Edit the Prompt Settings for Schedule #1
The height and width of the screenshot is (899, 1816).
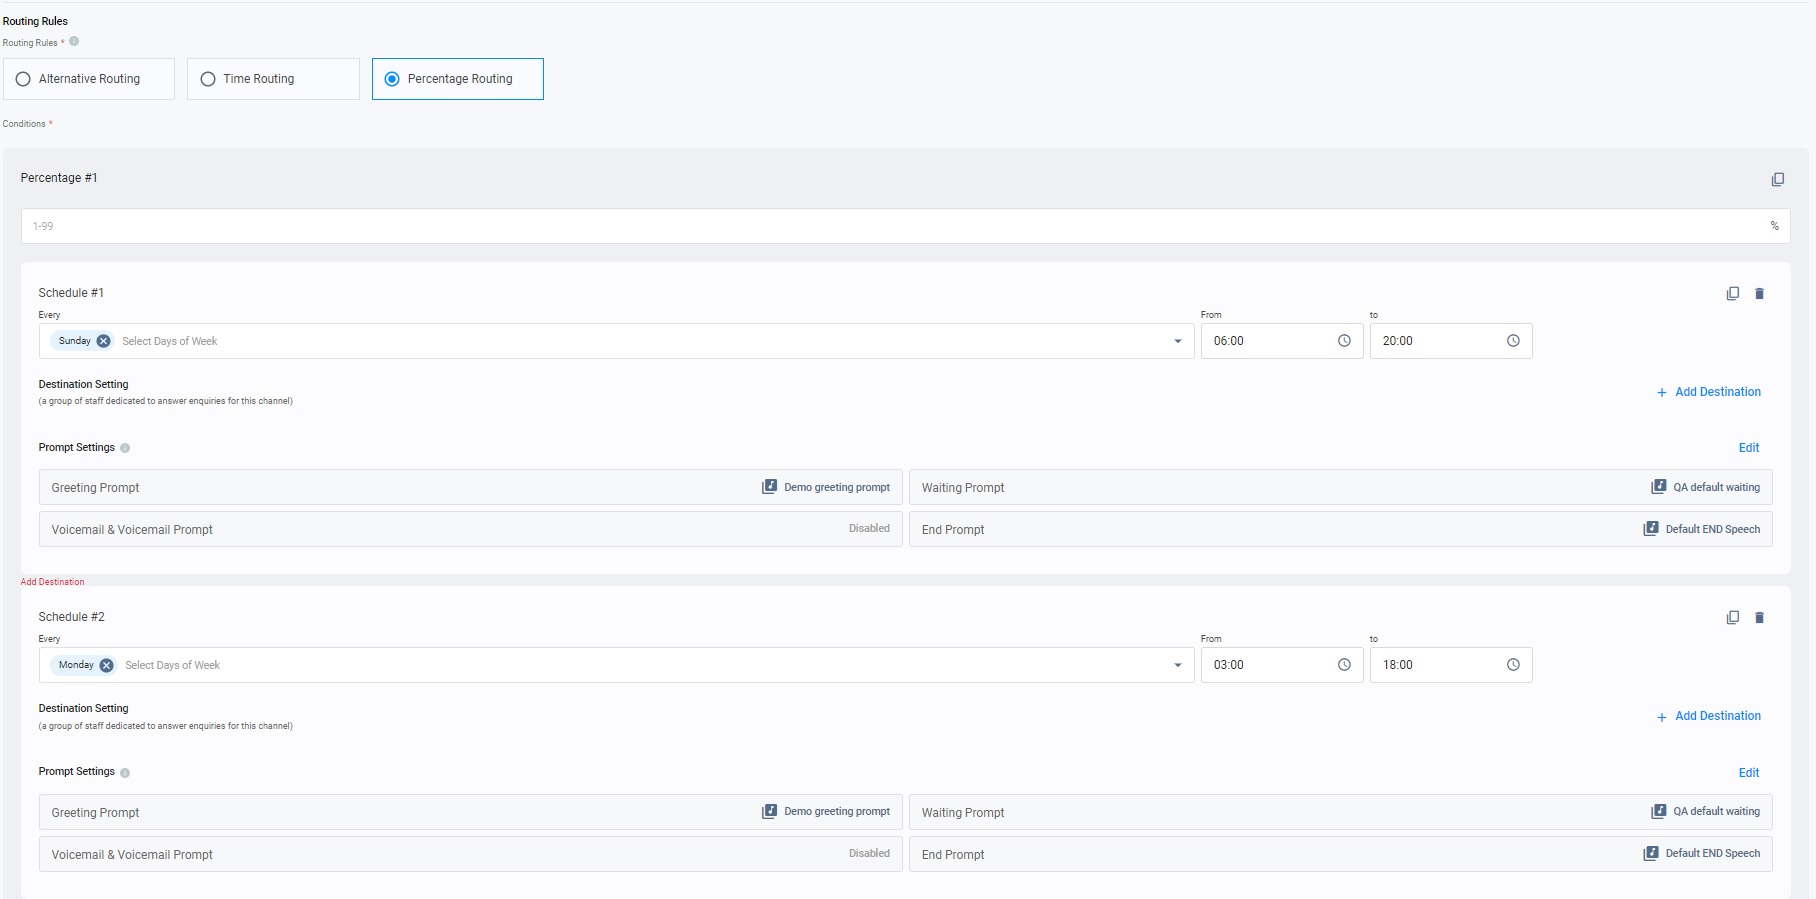(1748, 448)
